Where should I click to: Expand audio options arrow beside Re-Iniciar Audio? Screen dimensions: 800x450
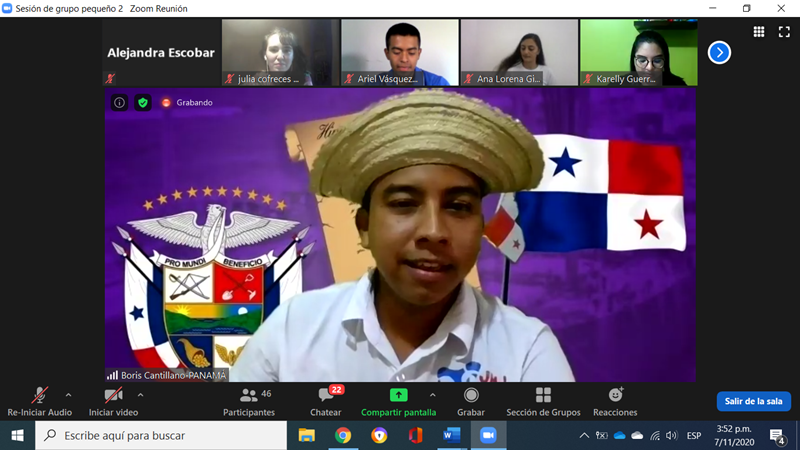[x=68, y=395]
